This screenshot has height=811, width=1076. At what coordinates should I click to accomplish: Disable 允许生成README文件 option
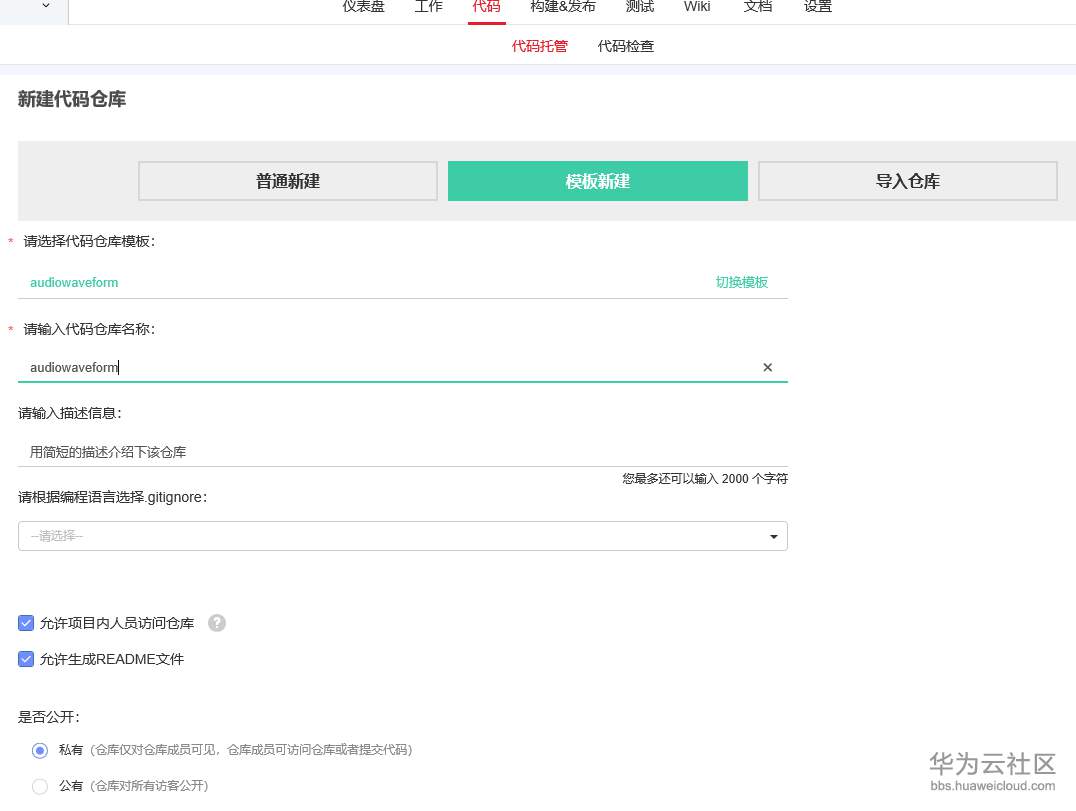pyautogui.click(x=26, y=659)
